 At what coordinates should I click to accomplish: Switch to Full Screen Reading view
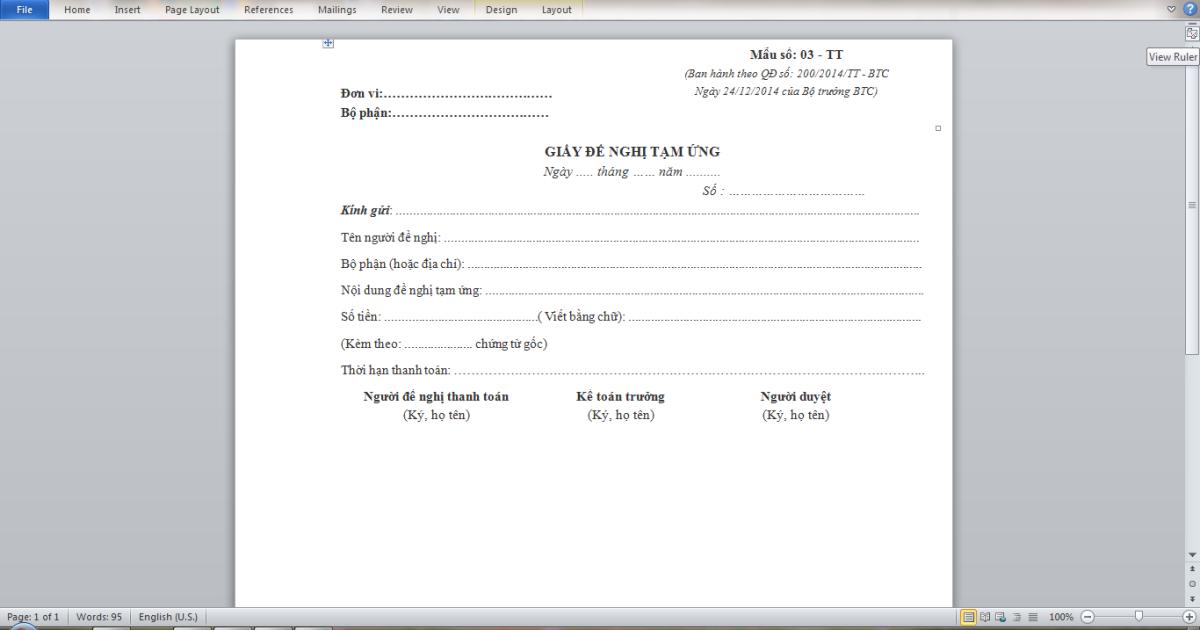coord(984,617)
